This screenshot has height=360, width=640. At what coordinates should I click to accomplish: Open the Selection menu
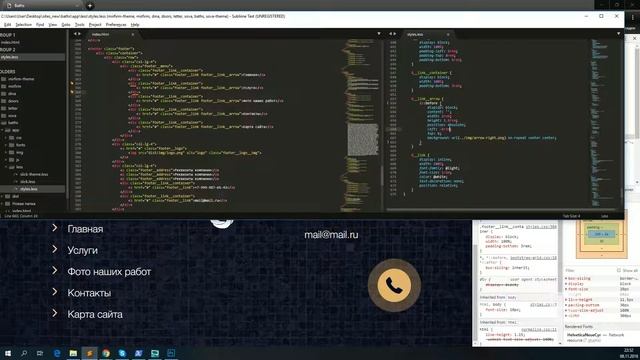click(23, 25)
